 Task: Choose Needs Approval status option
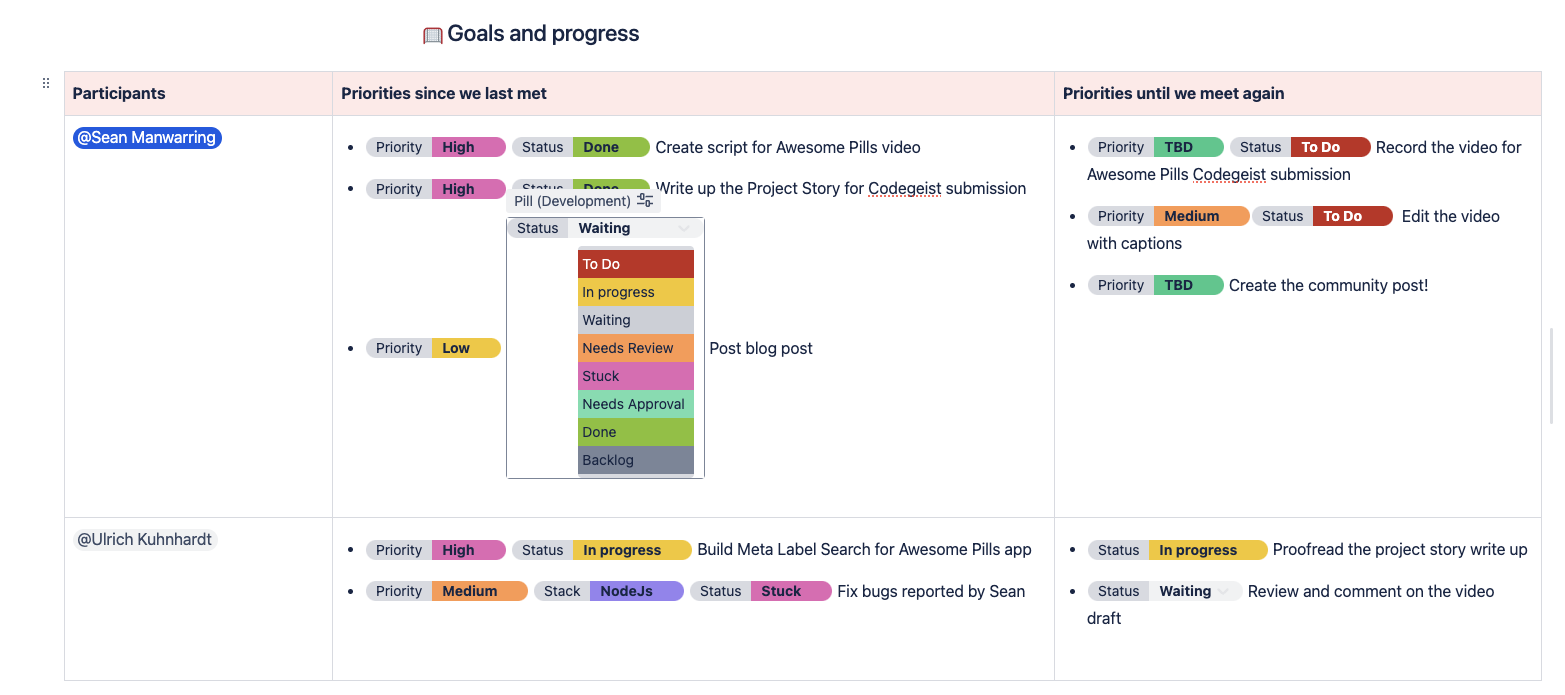[x=635, y=404]
